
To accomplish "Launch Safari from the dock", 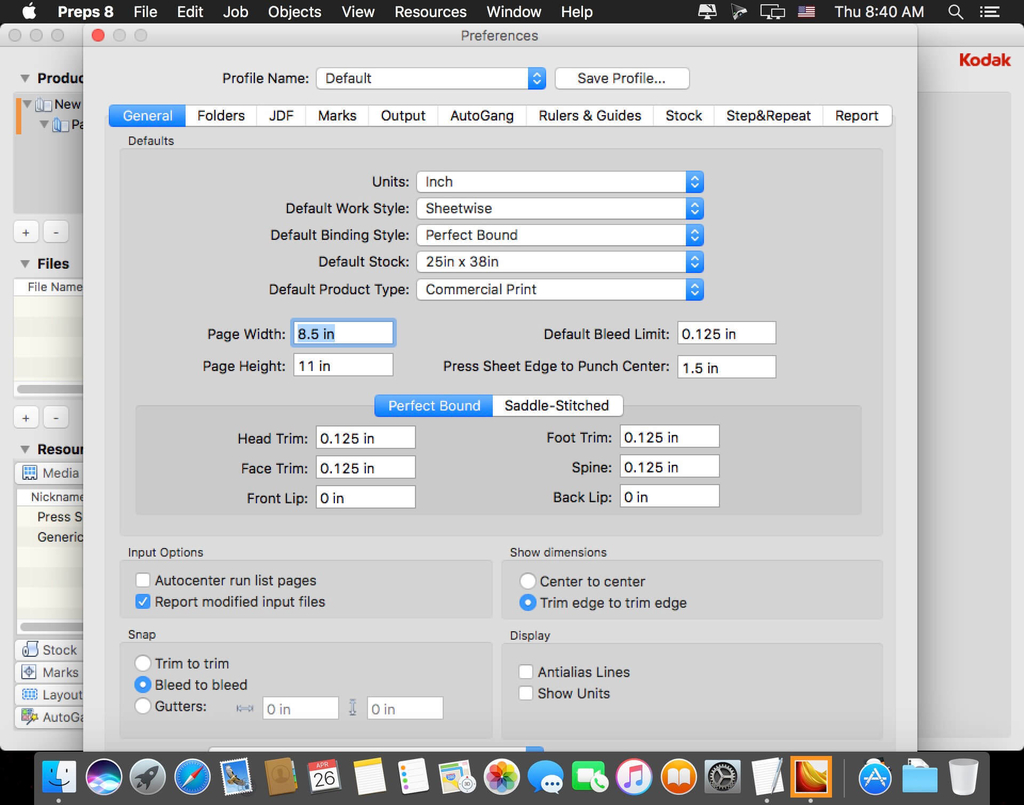I will point(192,776).
